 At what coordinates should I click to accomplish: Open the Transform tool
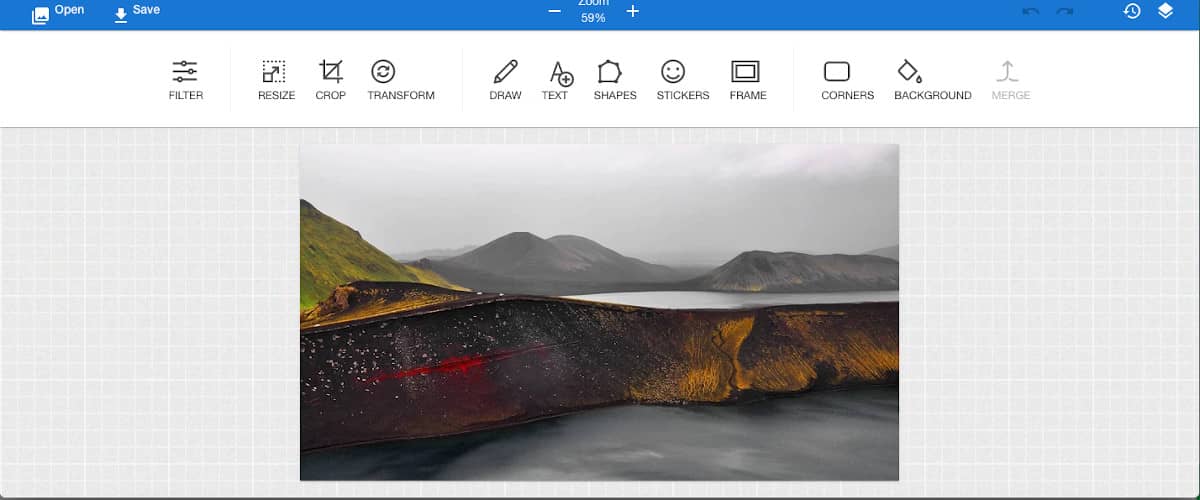coord(400,80)
